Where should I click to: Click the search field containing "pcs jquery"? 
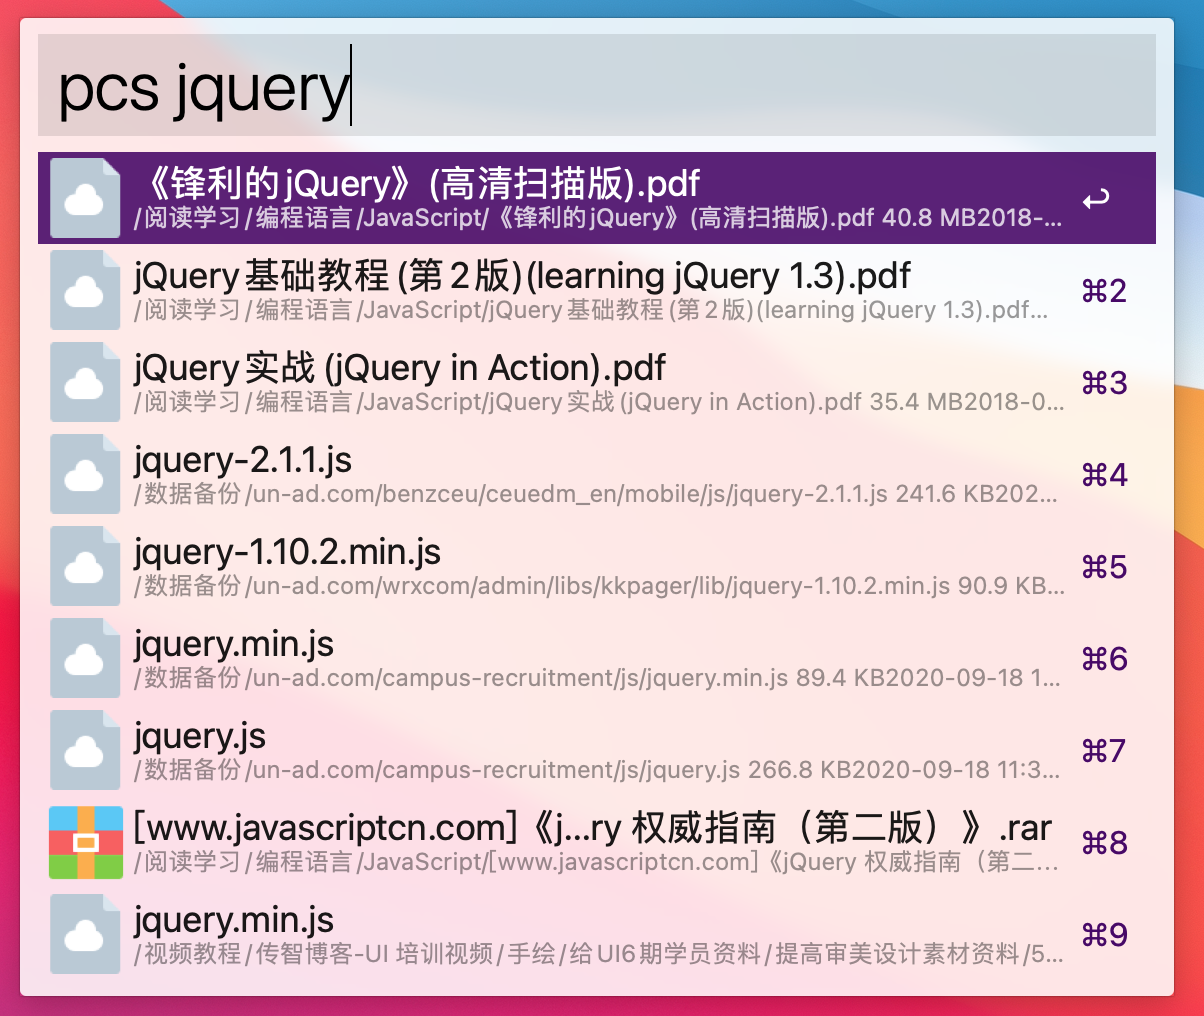click(x=597, y=85)
